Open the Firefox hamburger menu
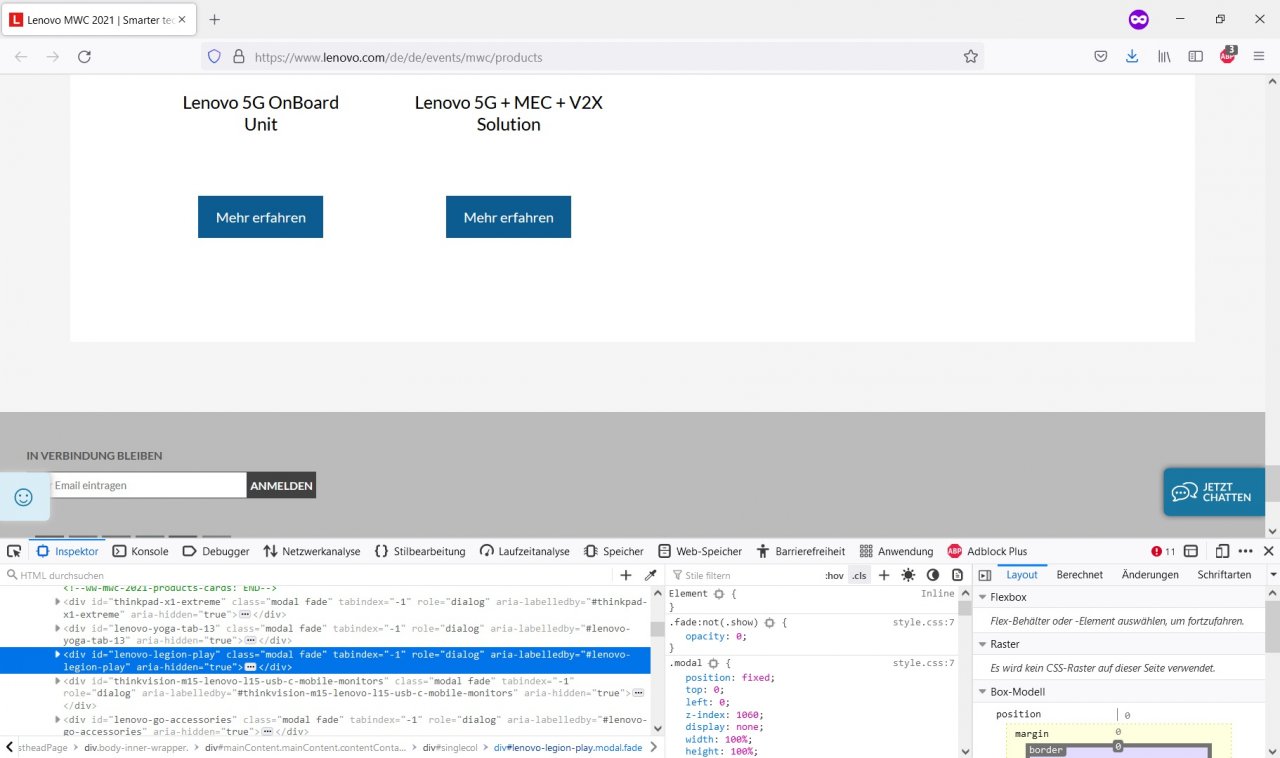This screenshot has height=758, width=1280. 1259,57
